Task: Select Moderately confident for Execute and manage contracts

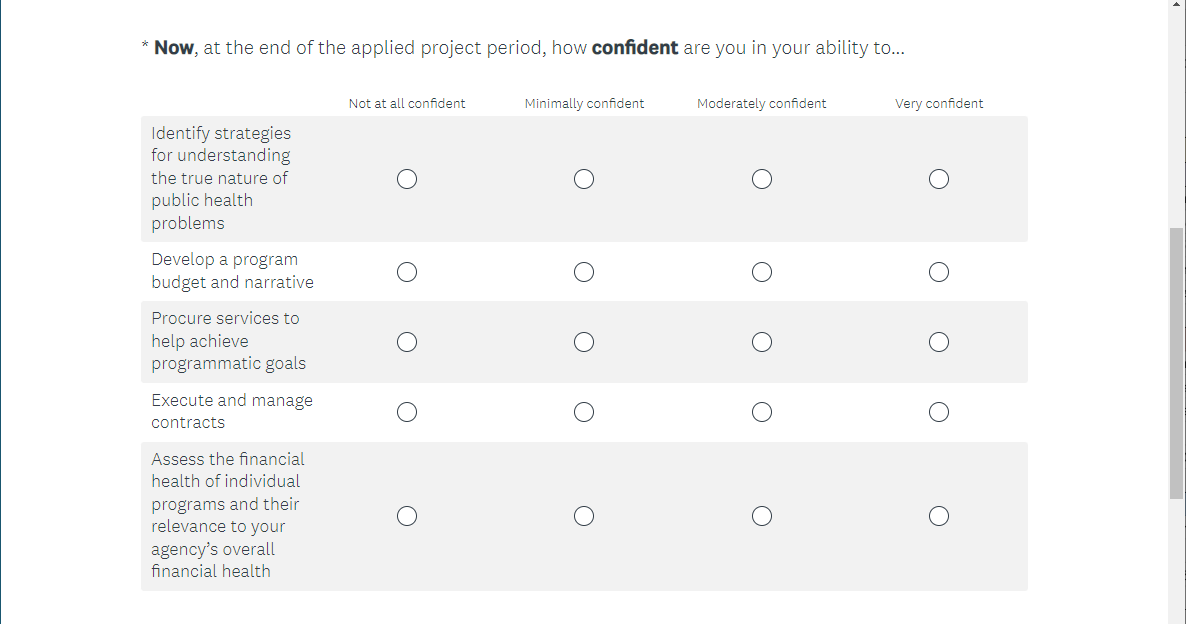Action: [762, 412]
